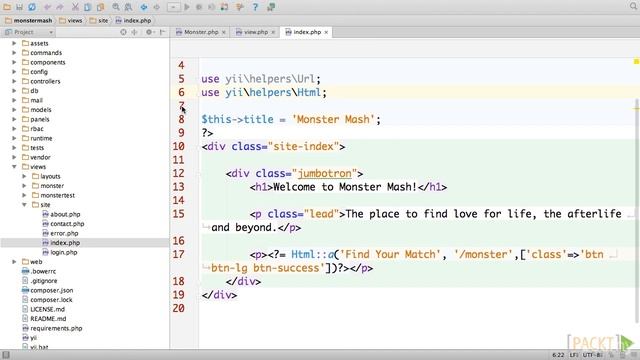Click the Forward navigation arrow
640x360 pixels.
(156, 7)
